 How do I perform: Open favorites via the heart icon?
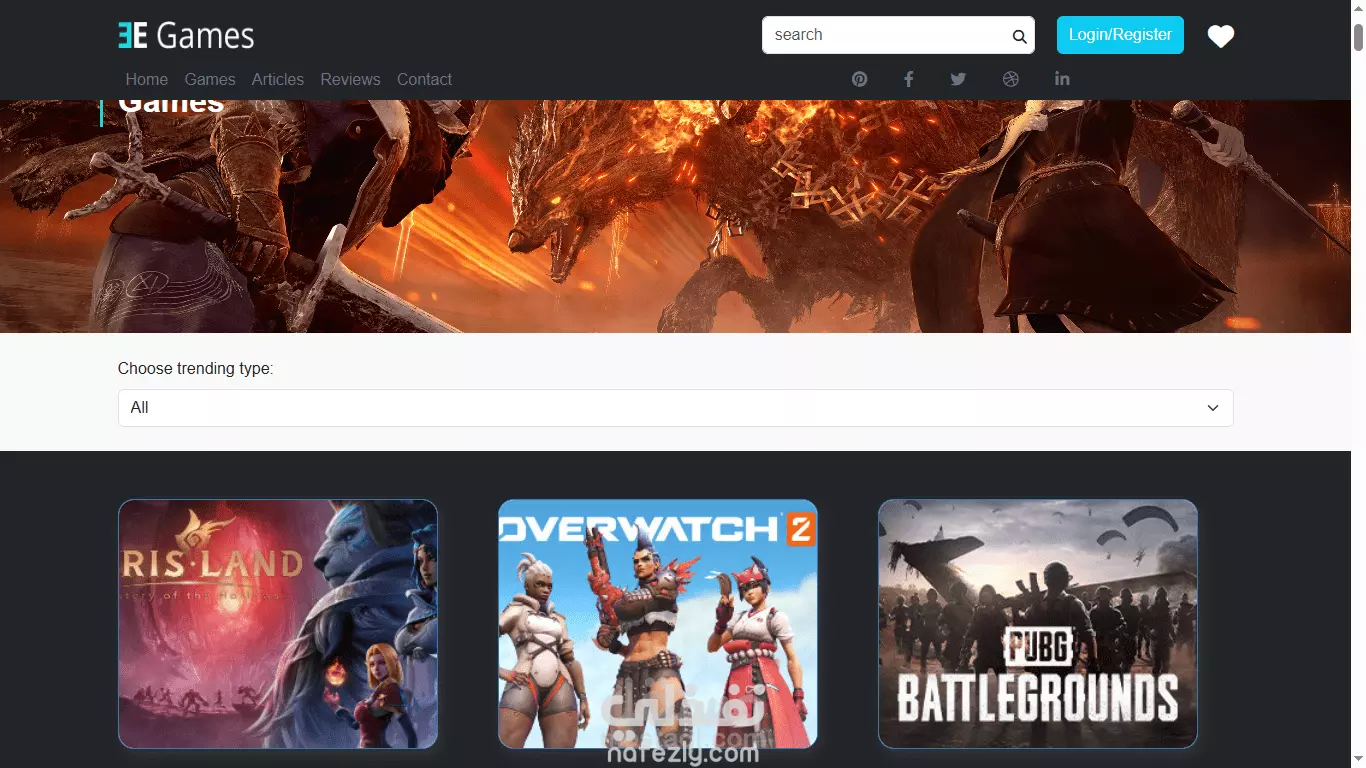pos(1221,36)
